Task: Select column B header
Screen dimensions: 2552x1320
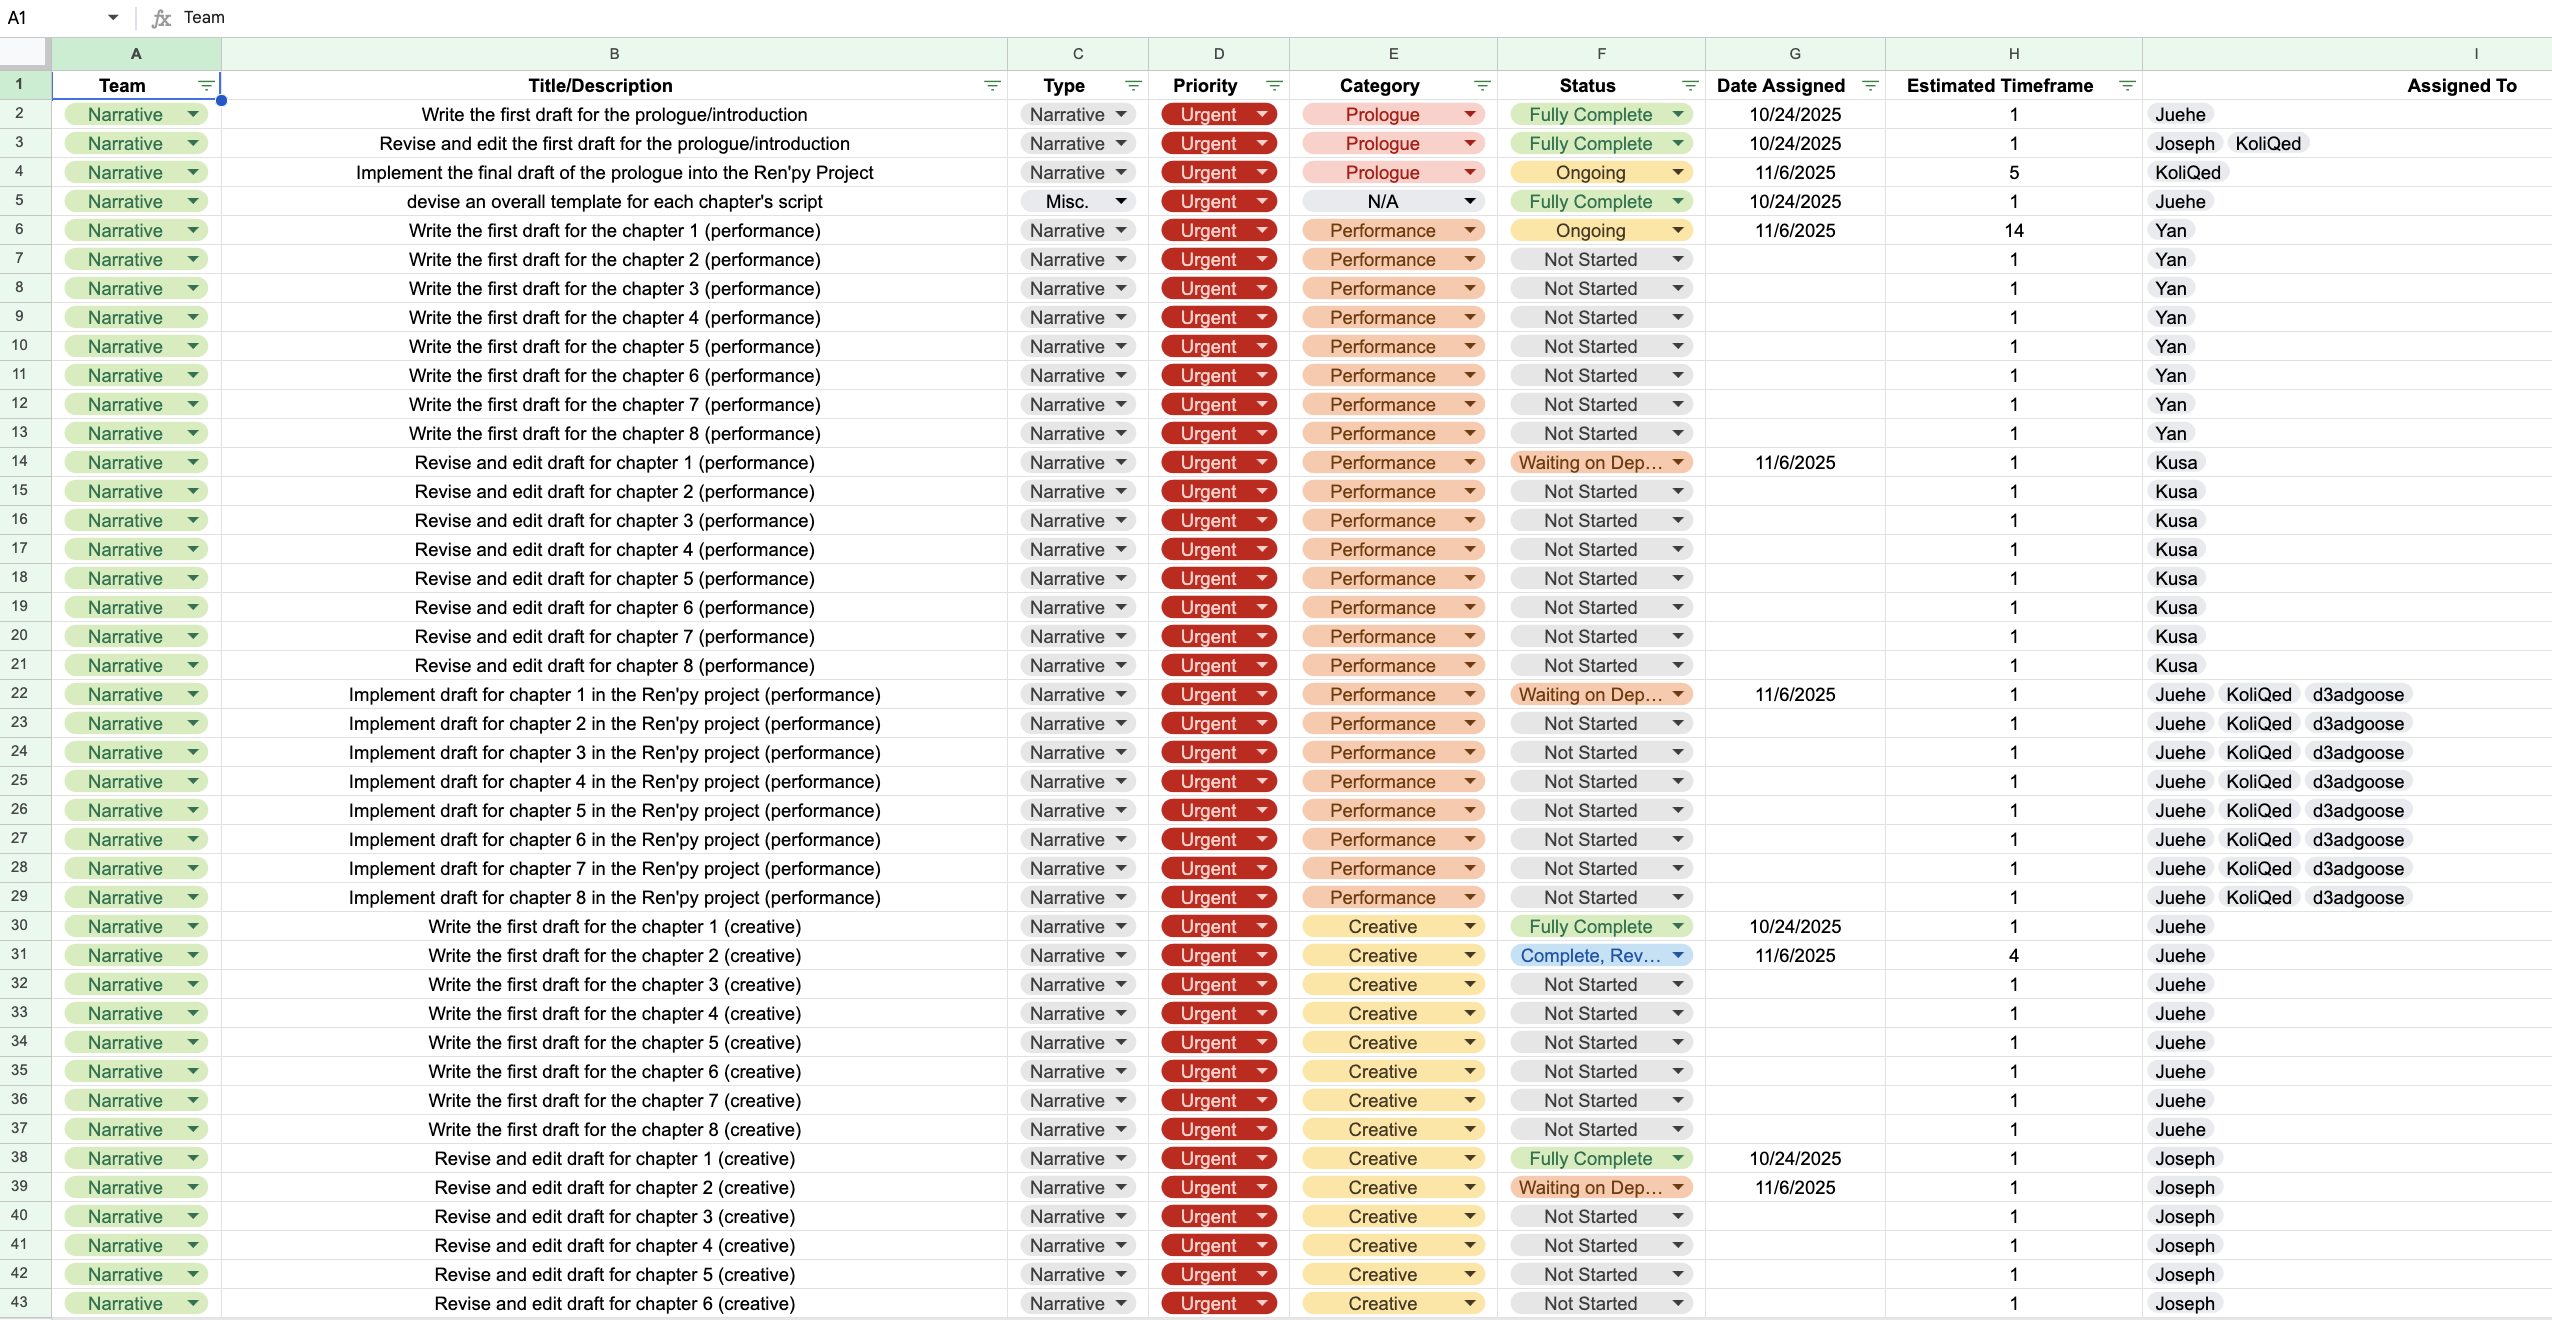Action: pos(614,54)
